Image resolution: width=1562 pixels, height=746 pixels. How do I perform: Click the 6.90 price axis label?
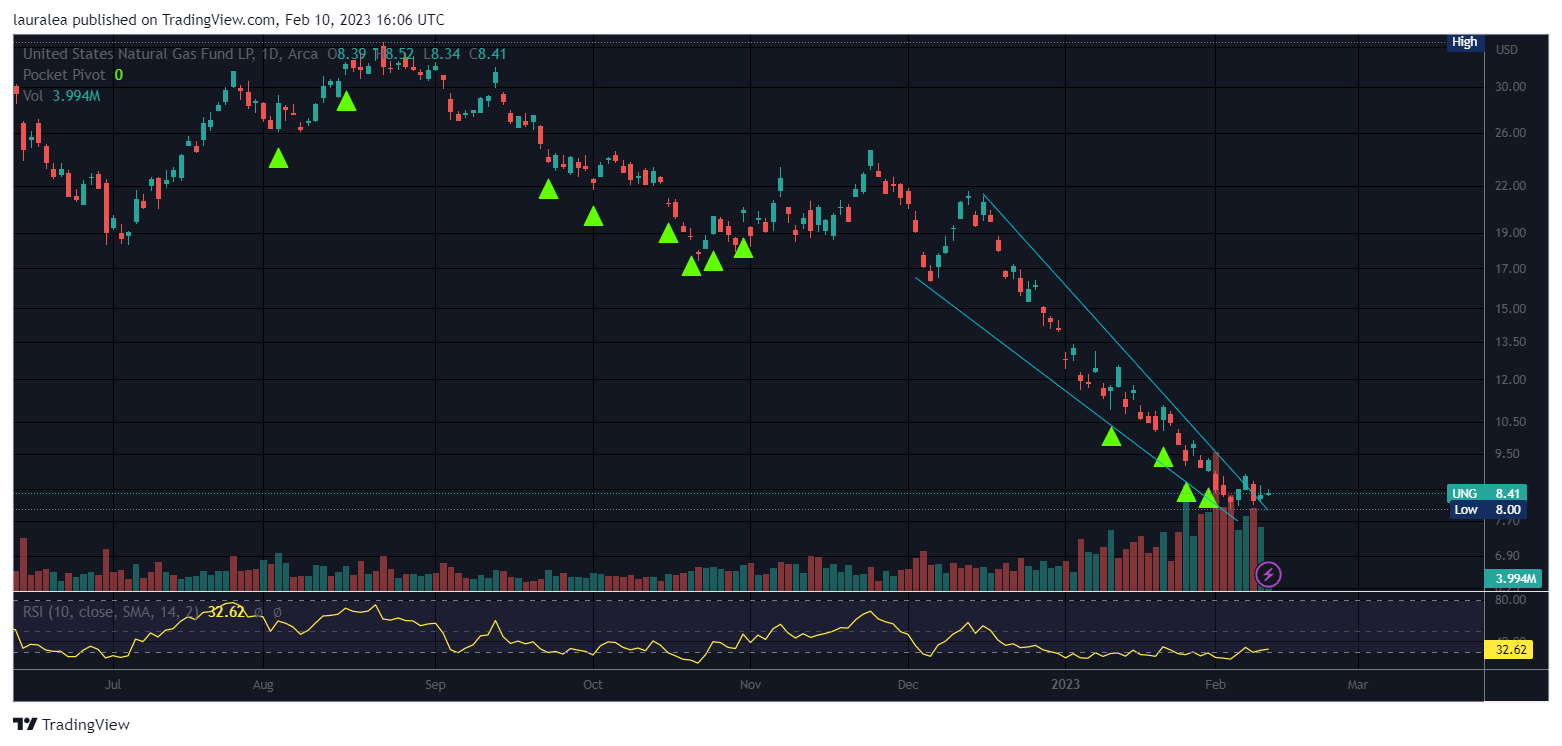(x=1507, y=556)
